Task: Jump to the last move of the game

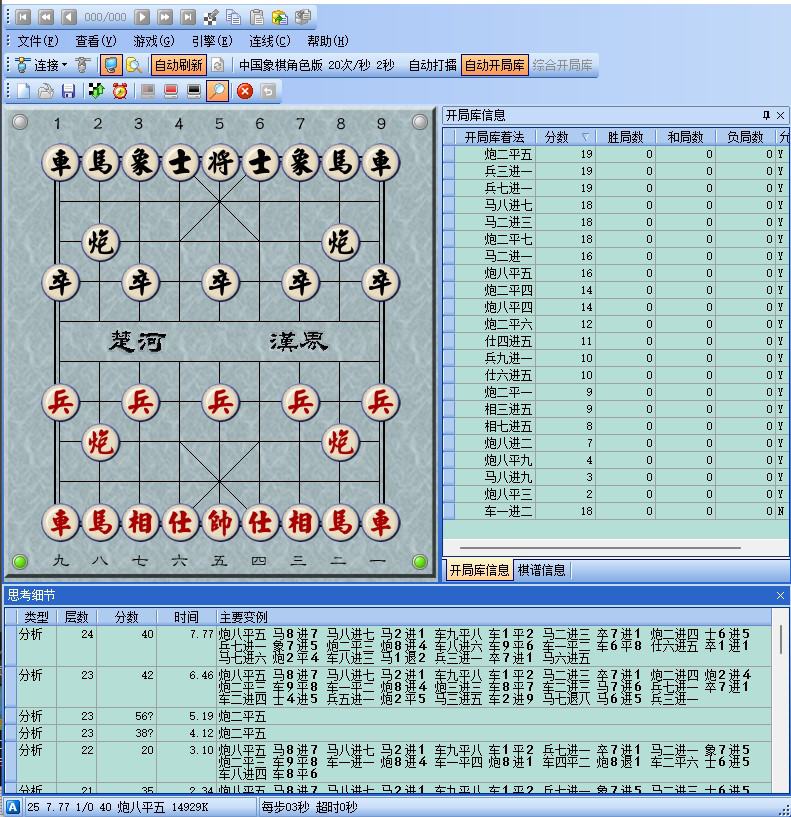Action: pyautogui.click(x=188, y=17)
